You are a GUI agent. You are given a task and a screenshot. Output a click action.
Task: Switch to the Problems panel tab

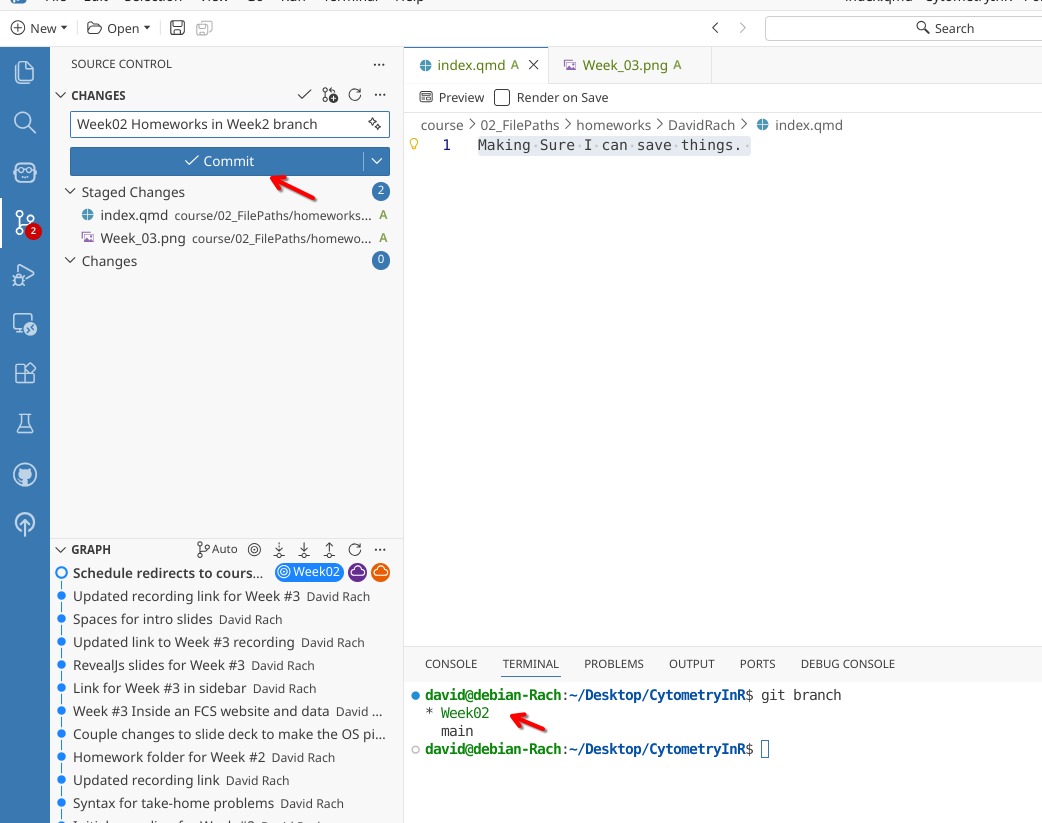click(x=613, y=664)
